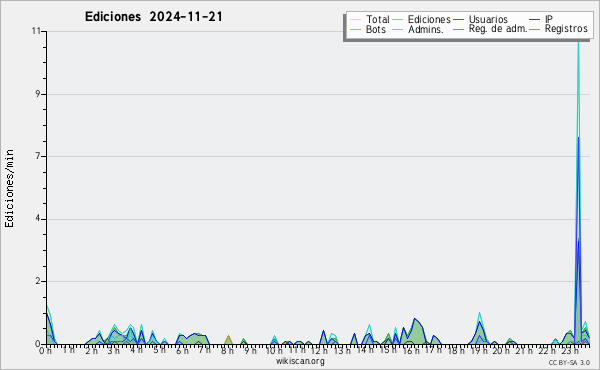Click the blue Usuarios legend line swatch
This screenshot has width=600, height=370.
click(x=458, y=20)
